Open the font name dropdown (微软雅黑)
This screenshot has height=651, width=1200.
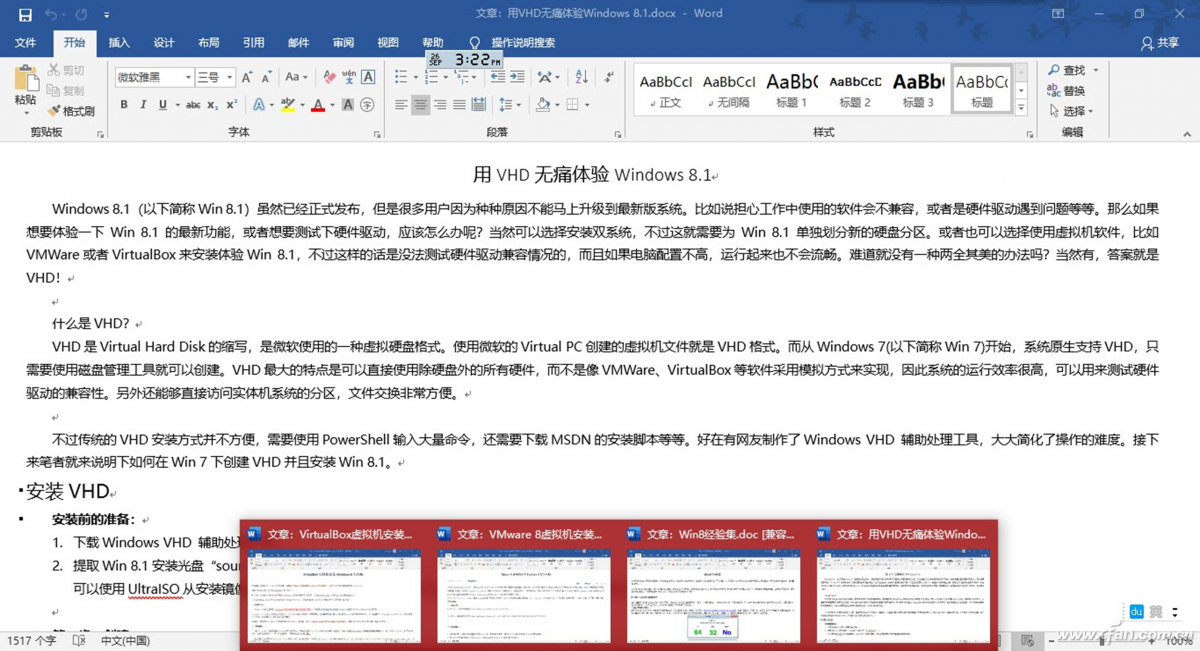pos(187,77)
